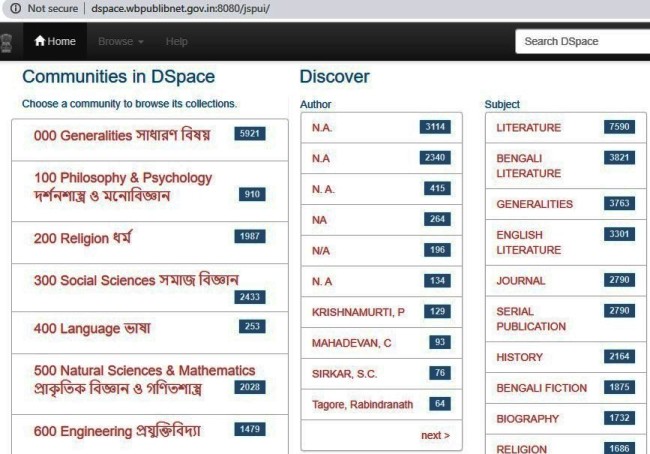Select the HISTORY subject filter
The image size is (650, 454).
pyautogui.click(x=520, y=357)
